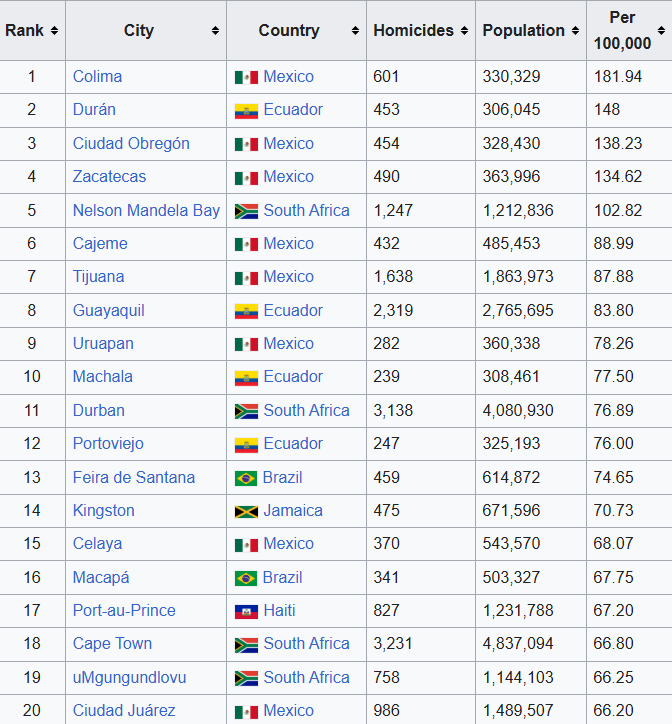The image size is (672, 724).
Task: Open the Port-au-Prince link
Action: [124, 610]
